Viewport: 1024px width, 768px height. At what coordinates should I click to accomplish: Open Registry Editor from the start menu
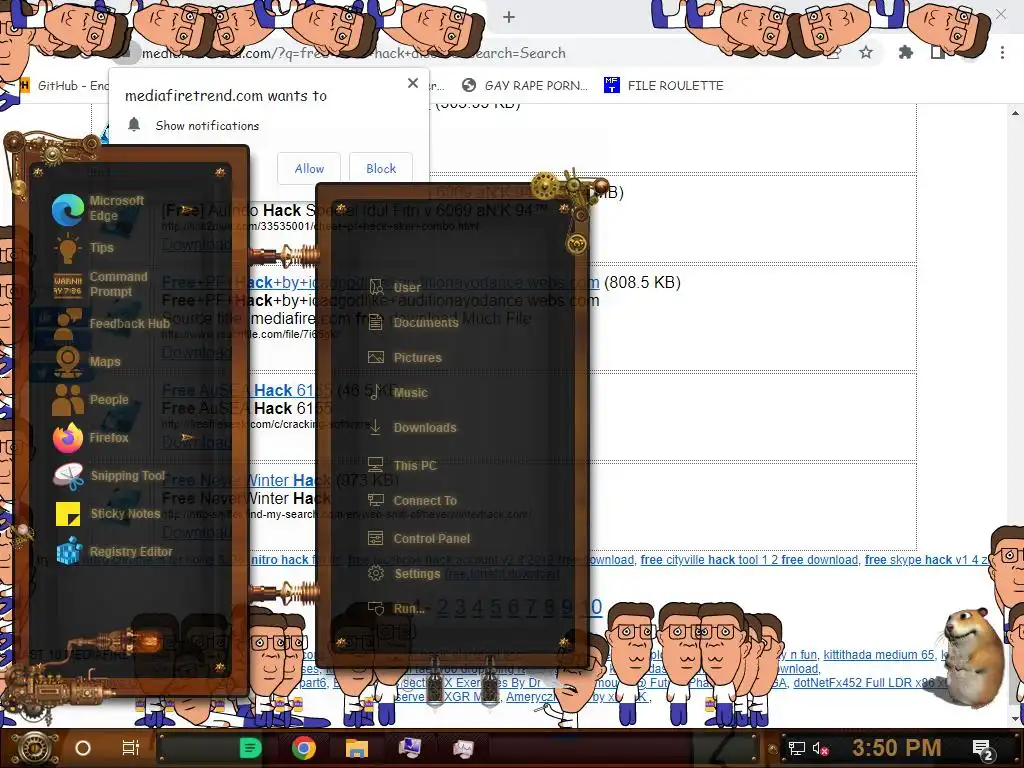tap(114, 552)
